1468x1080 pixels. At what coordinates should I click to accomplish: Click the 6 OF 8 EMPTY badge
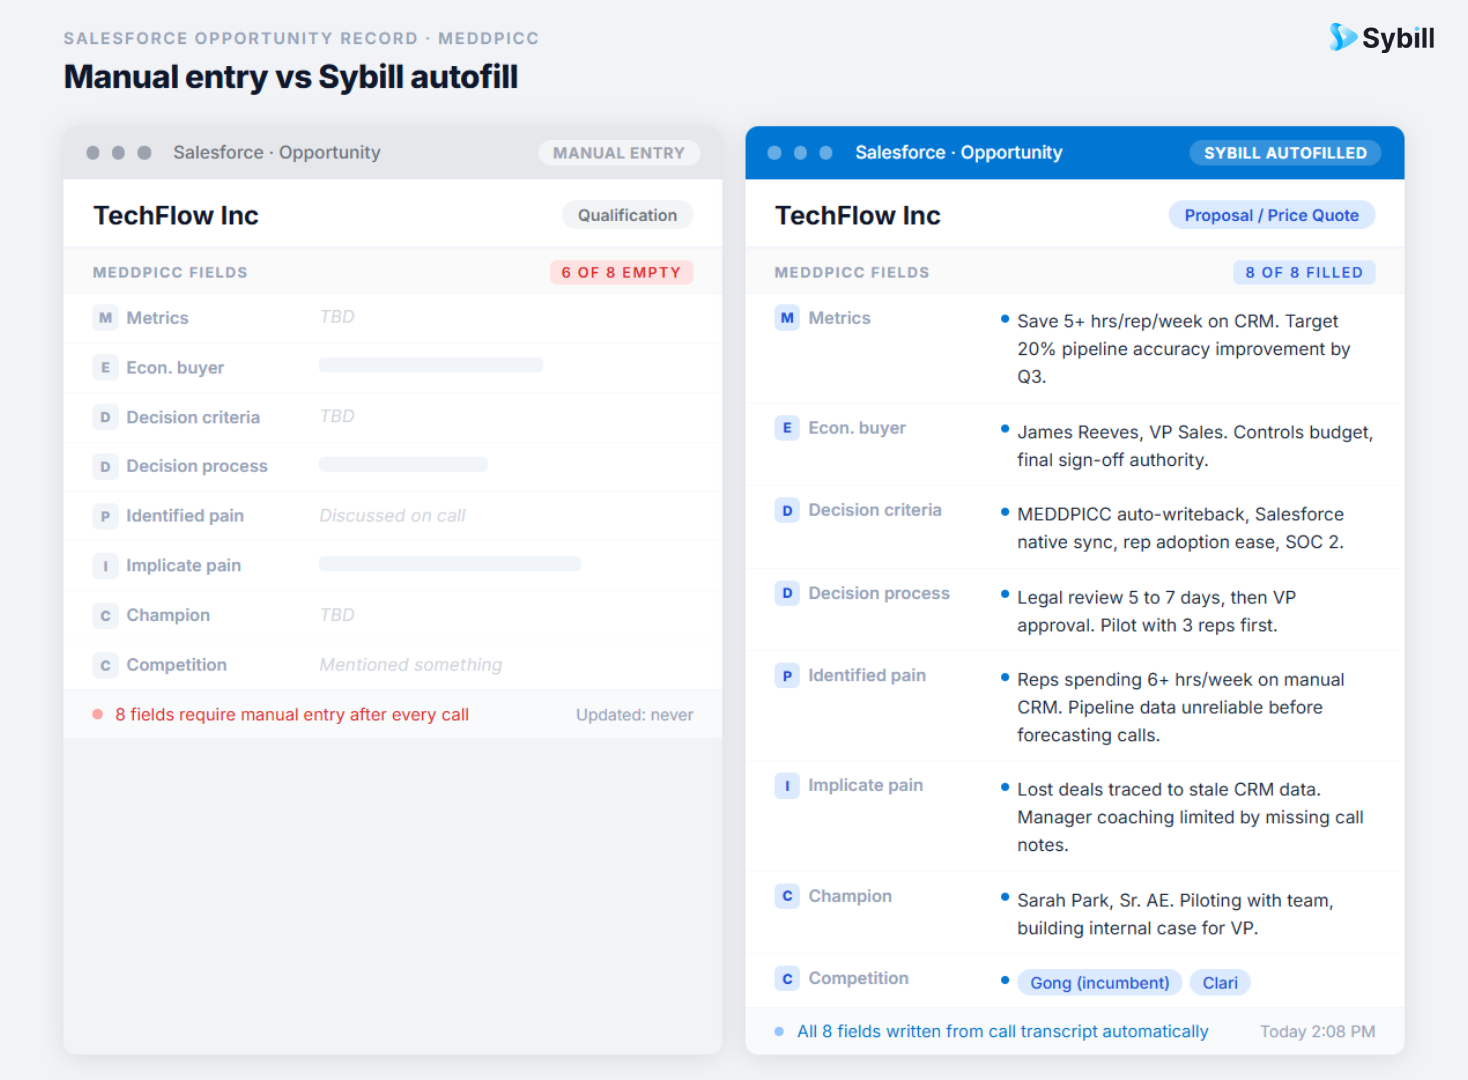click(x=621, y=272)
